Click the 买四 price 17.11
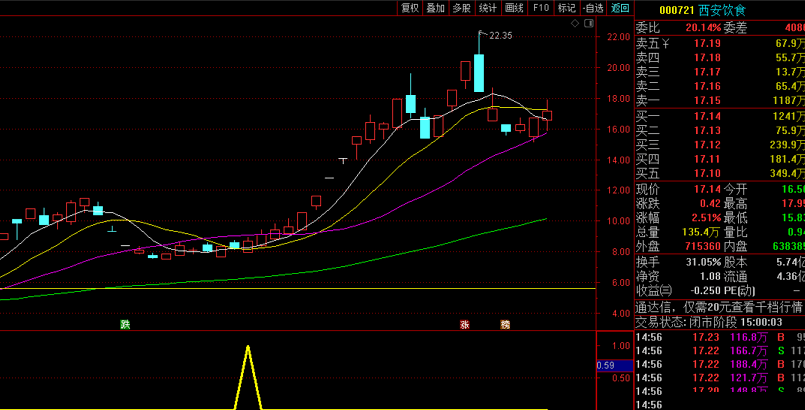 pyautogui.click(x=707, y=159)
